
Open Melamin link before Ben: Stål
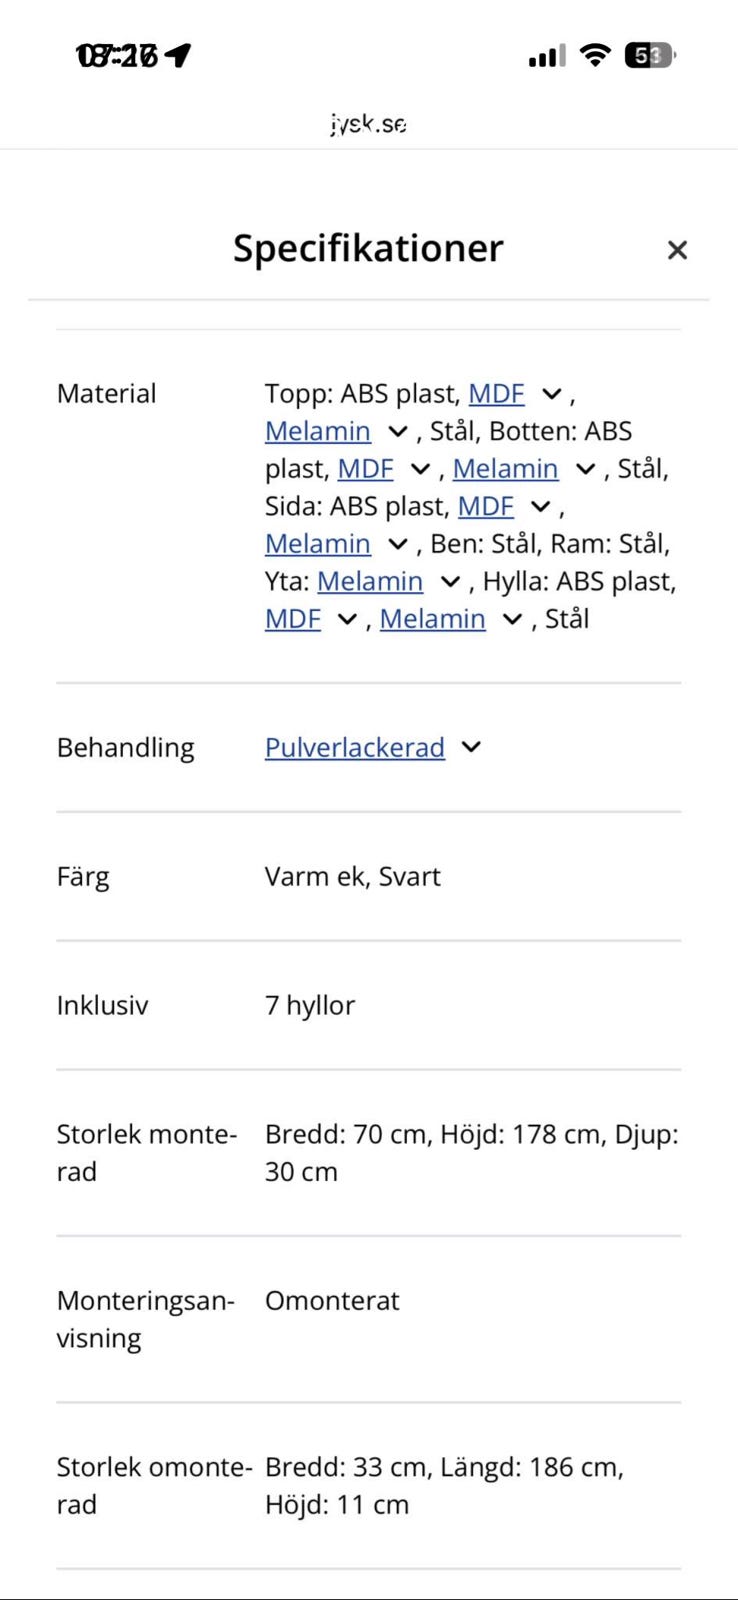point(318,544)
